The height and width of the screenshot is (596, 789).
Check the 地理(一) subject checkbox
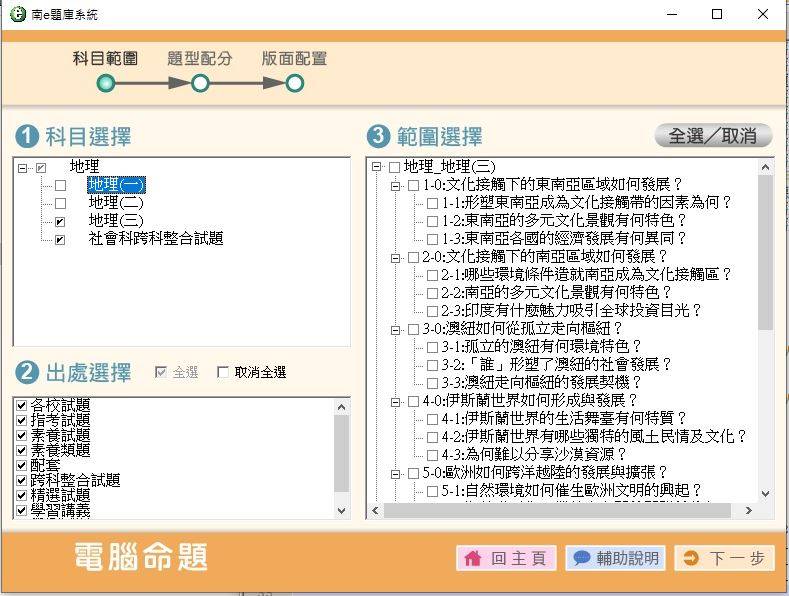pyautogui.click(x=60, y=186)
